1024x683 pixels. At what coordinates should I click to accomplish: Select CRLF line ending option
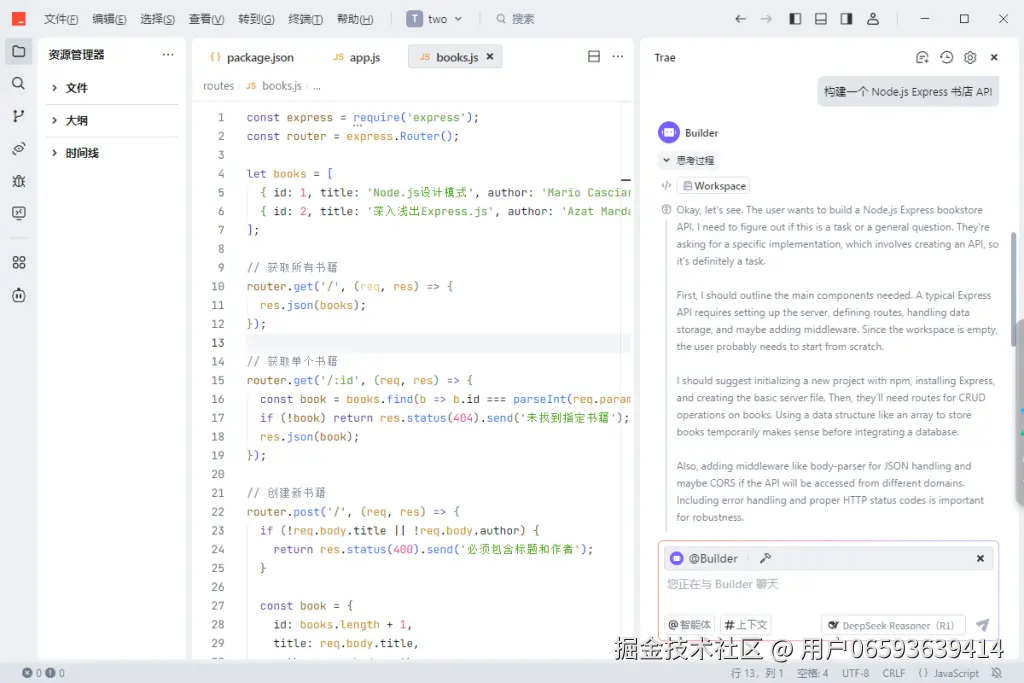coord(893,673)
